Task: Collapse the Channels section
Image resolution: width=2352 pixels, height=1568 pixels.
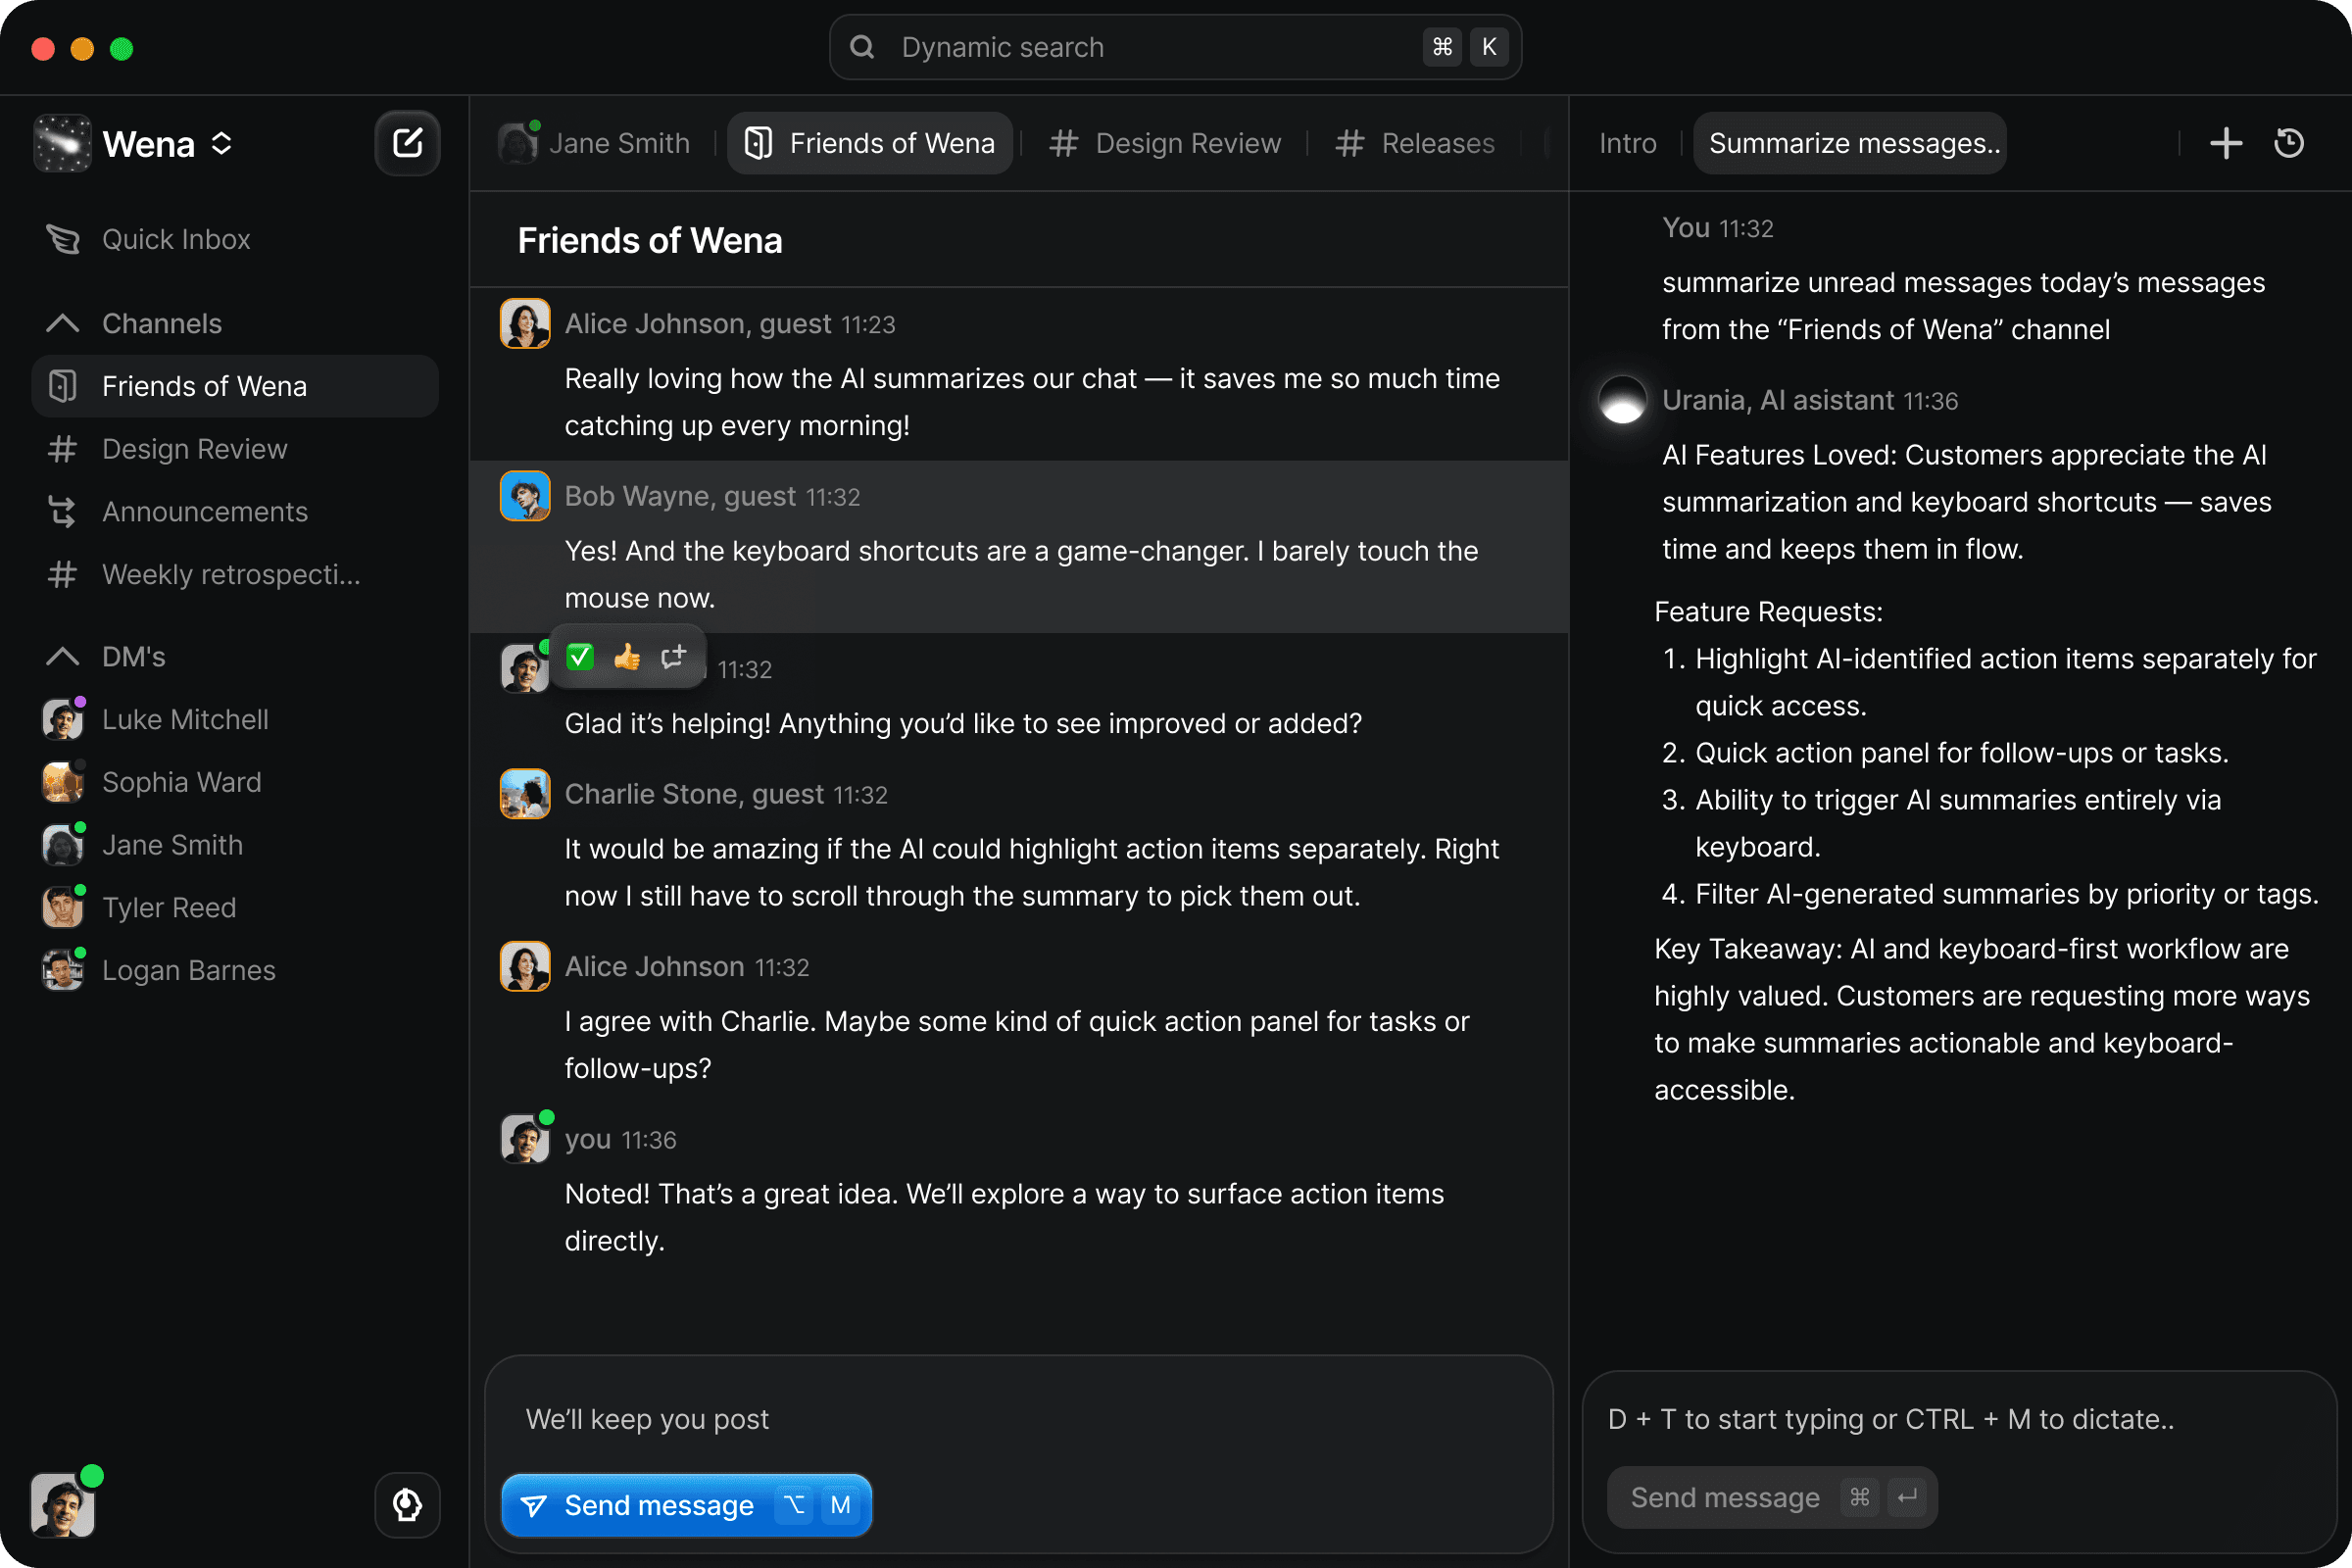Action: 62,323
